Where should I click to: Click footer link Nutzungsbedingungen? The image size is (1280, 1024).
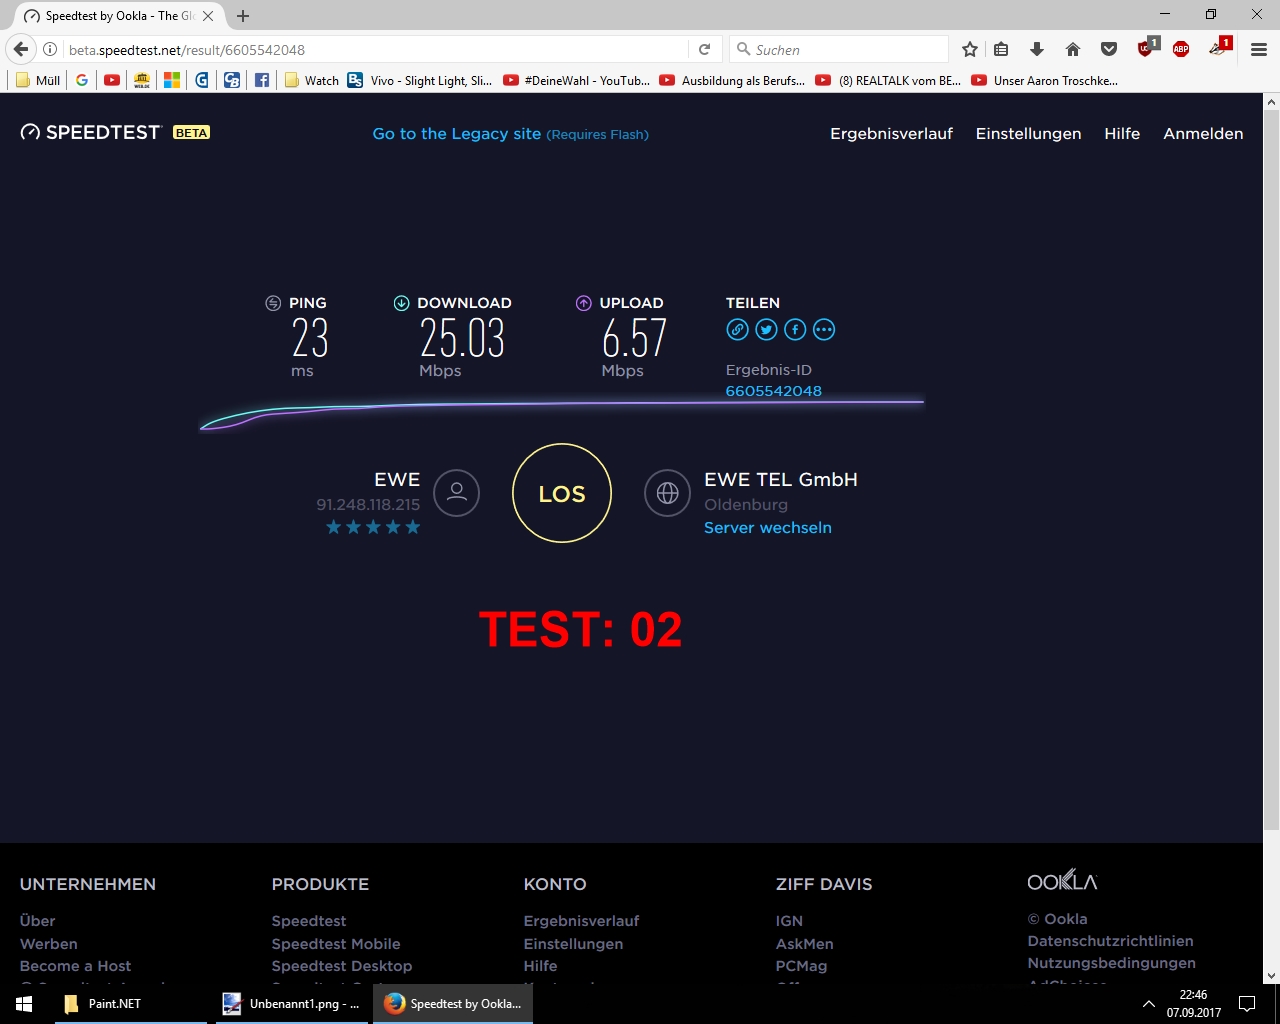(1111, 963)
